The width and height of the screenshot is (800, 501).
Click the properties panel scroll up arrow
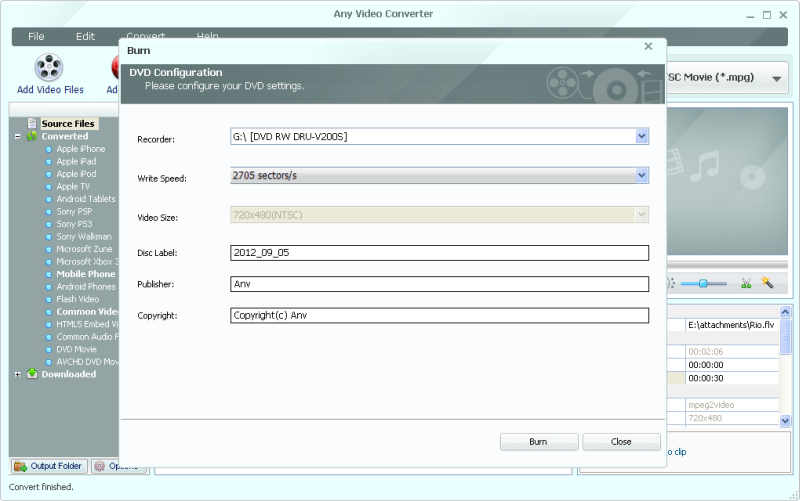785,312
